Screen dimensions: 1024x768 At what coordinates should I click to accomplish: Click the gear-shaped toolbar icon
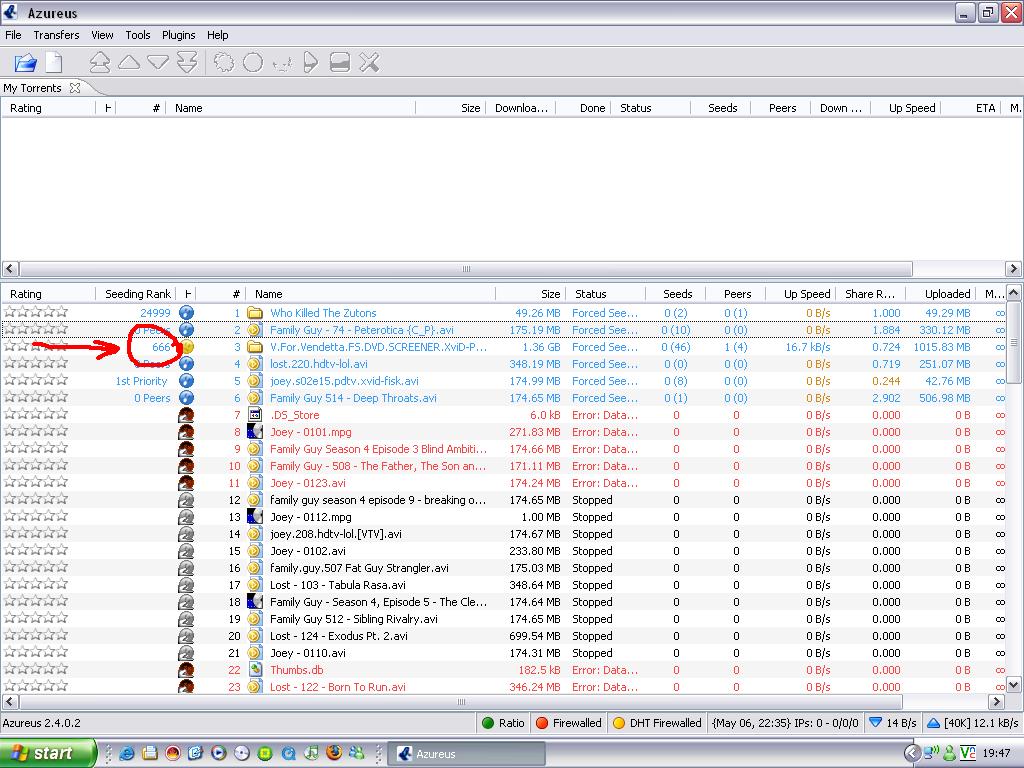(x=224, y=63)
